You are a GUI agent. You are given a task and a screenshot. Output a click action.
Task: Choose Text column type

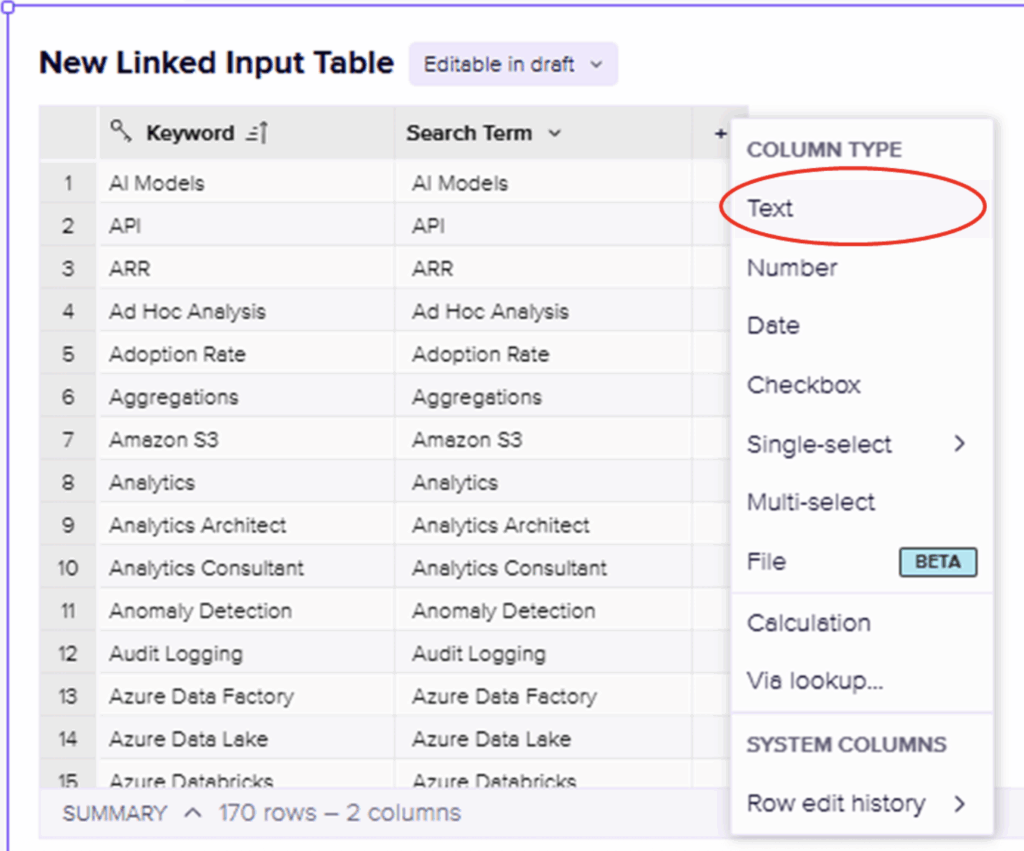pos(770,208)
